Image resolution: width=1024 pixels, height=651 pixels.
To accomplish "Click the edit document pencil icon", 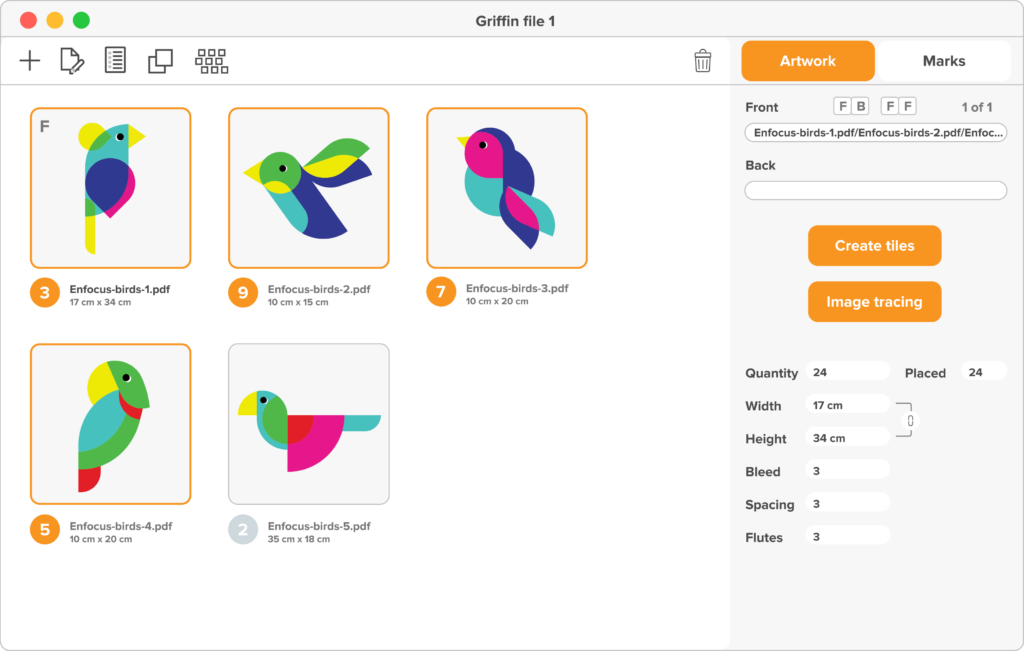I will [x=72, y=61].
